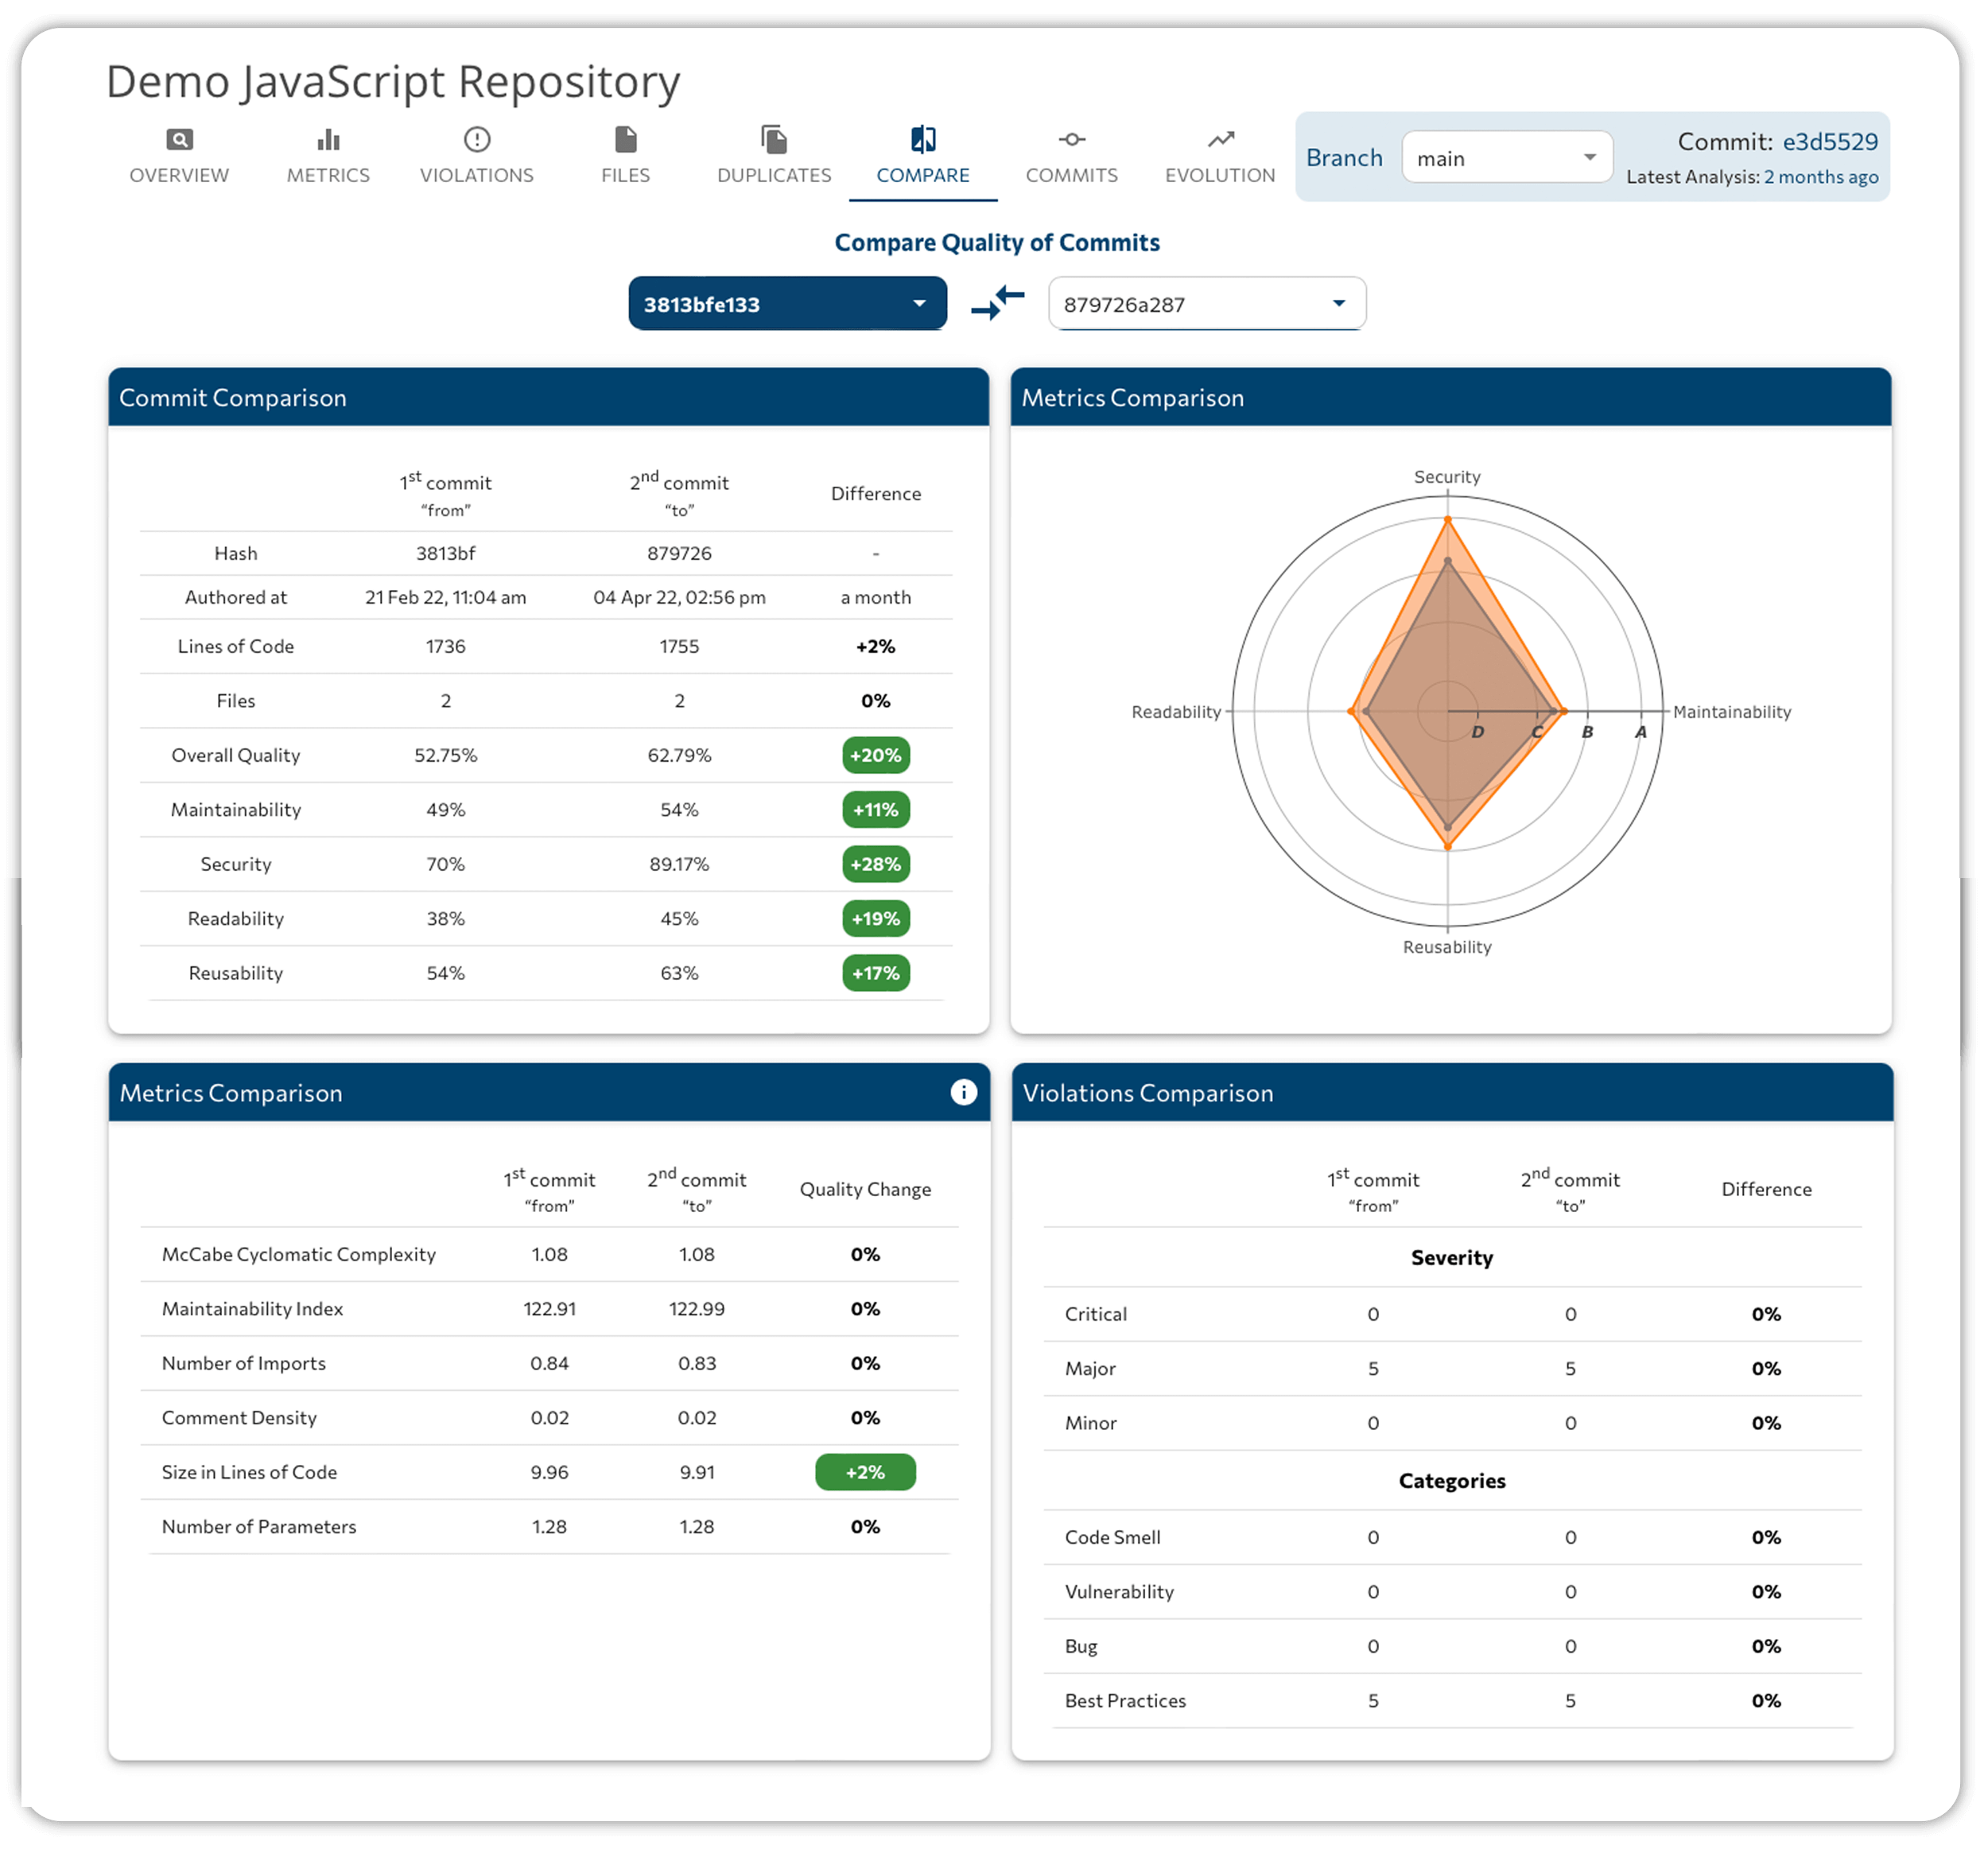Click the Evolution trend line icon

[x=1220, y=139]
